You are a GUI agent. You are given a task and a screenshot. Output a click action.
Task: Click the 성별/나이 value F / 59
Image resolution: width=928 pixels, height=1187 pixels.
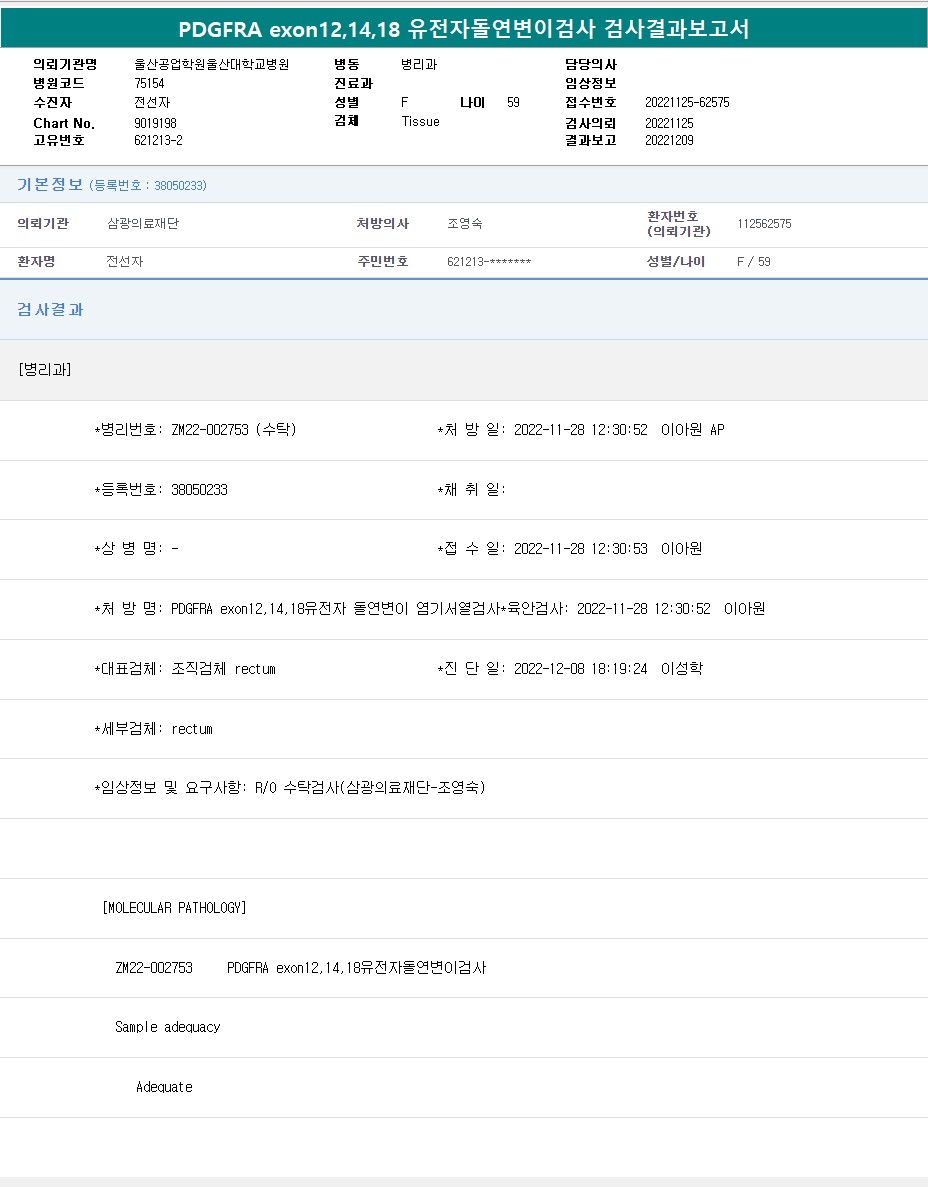coord(753,262)
